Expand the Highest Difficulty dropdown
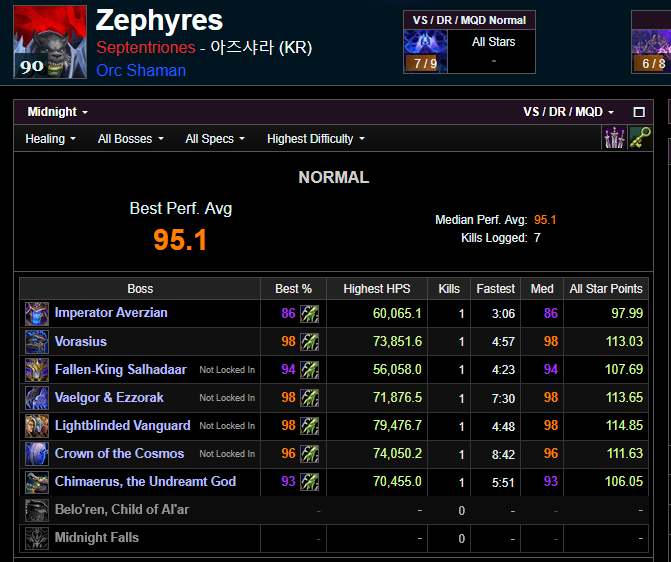The width and height of the screenshot is (671, 562). point(316,139)
